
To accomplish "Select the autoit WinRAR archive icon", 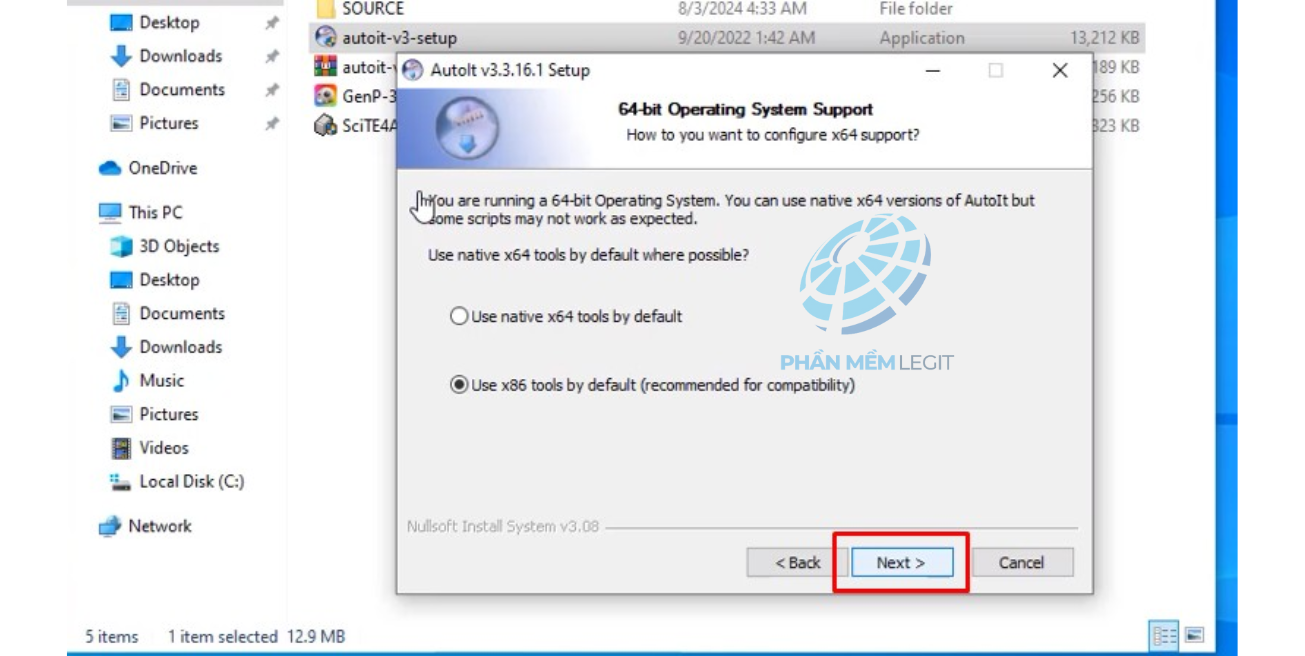I will [325, 67].
